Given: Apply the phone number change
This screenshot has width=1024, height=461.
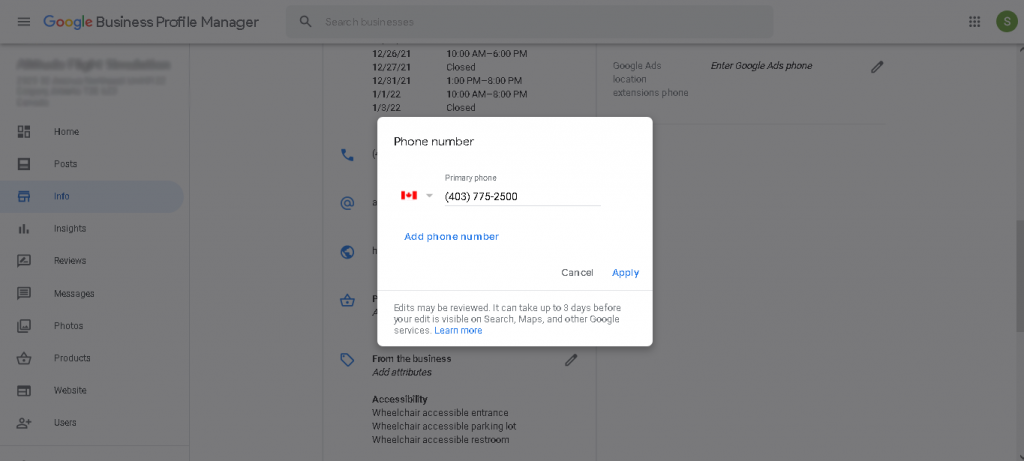Looking at the screenshot, I should (x=625, y=273).
